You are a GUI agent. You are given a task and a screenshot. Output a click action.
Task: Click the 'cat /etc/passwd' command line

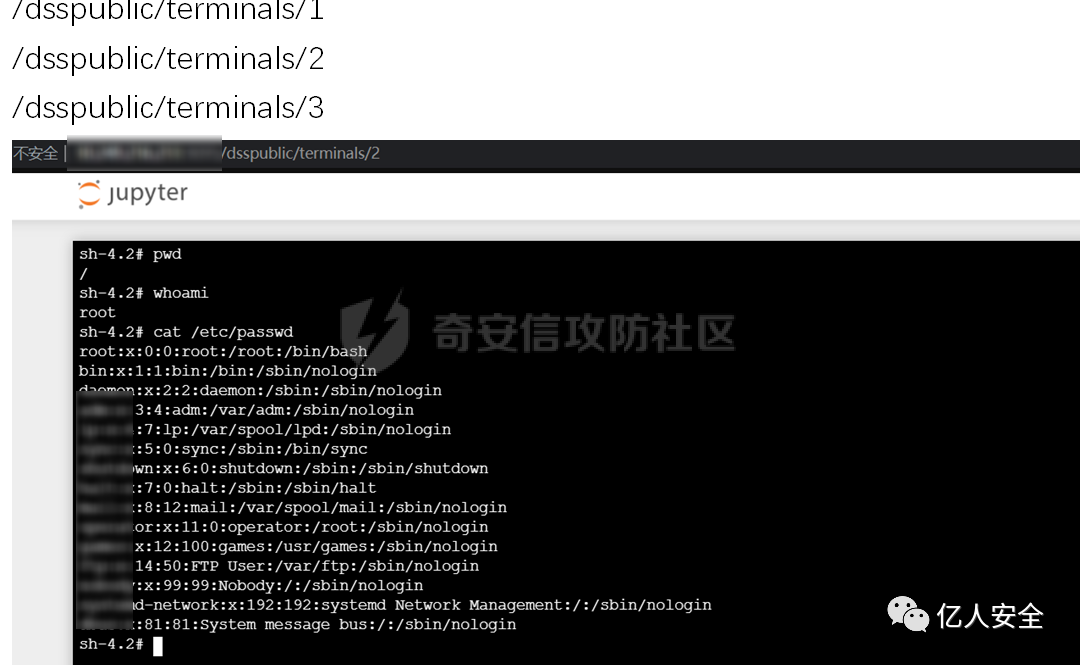186,332
